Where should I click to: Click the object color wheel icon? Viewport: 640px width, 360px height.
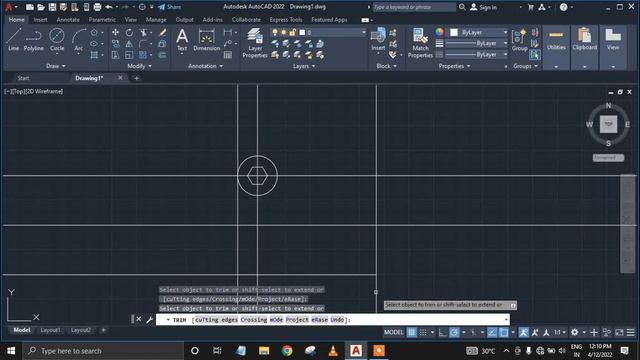(x=439, y=32)
